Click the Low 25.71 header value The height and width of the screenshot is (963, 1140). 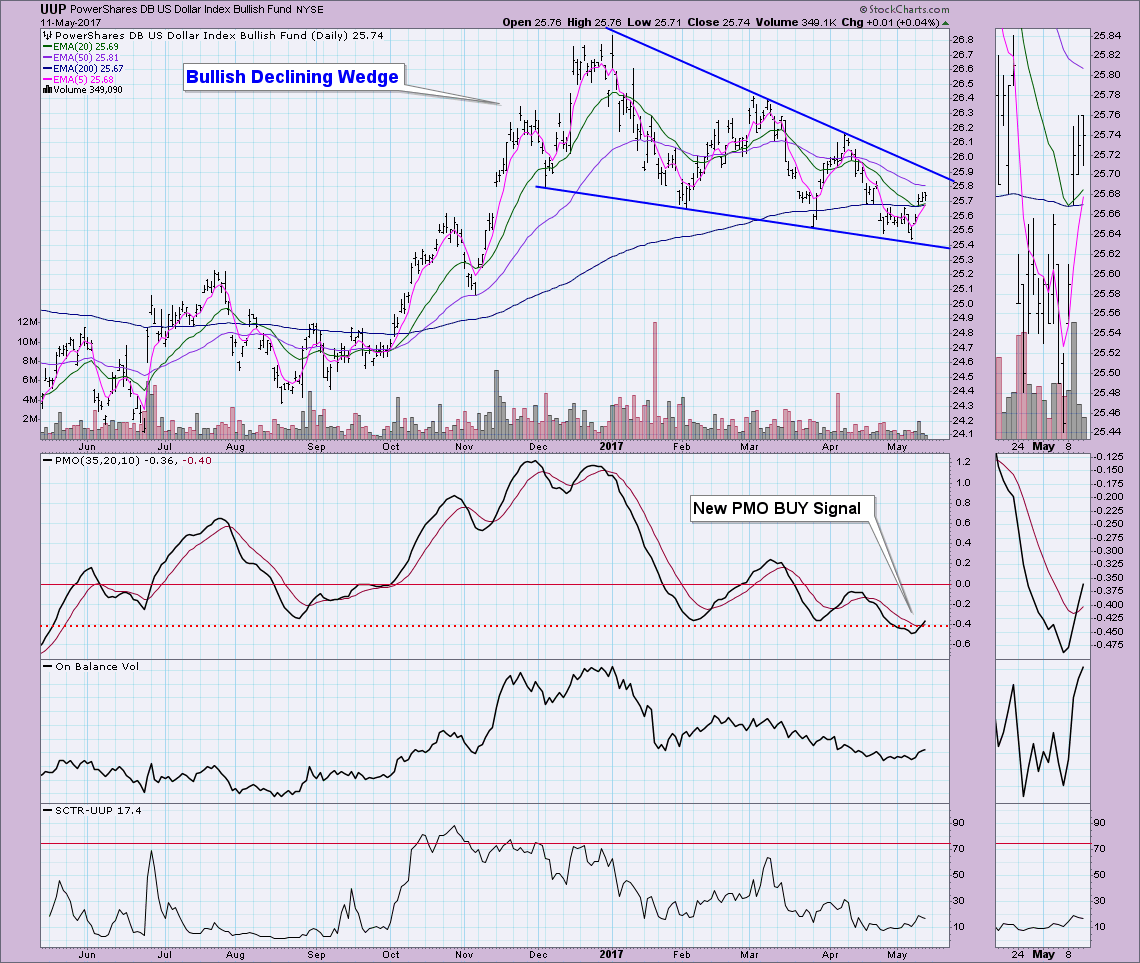(x=654, y=22)
